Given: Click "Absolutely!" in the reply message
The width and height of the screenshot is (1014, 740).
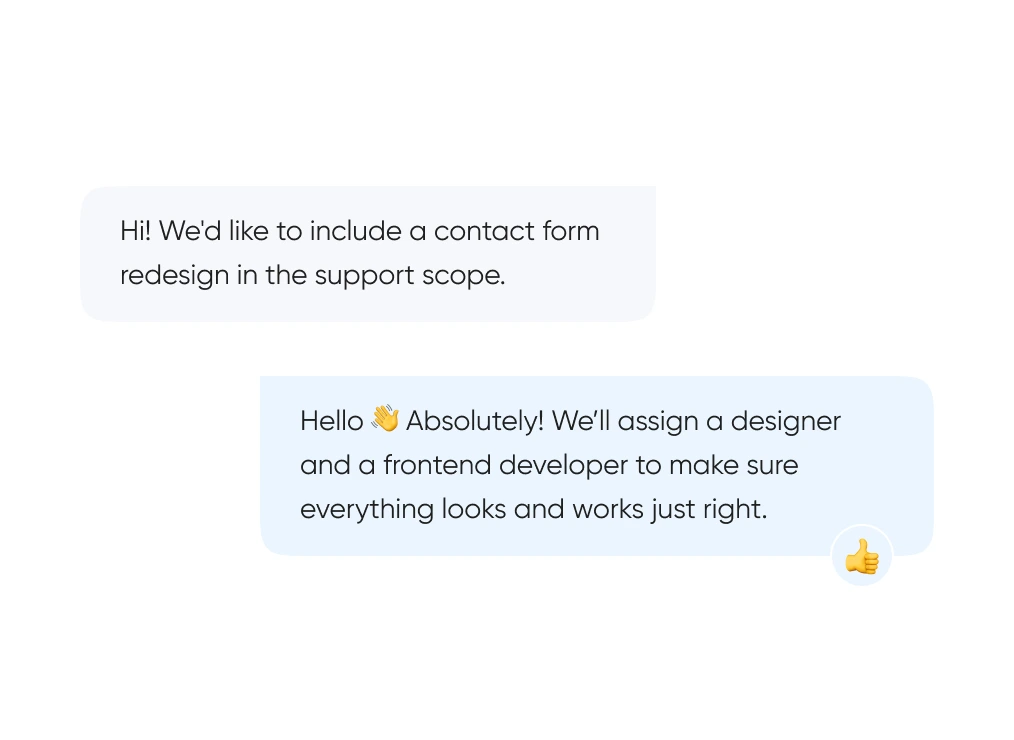Looking at the screenshot, I should [x=475, y=421].
